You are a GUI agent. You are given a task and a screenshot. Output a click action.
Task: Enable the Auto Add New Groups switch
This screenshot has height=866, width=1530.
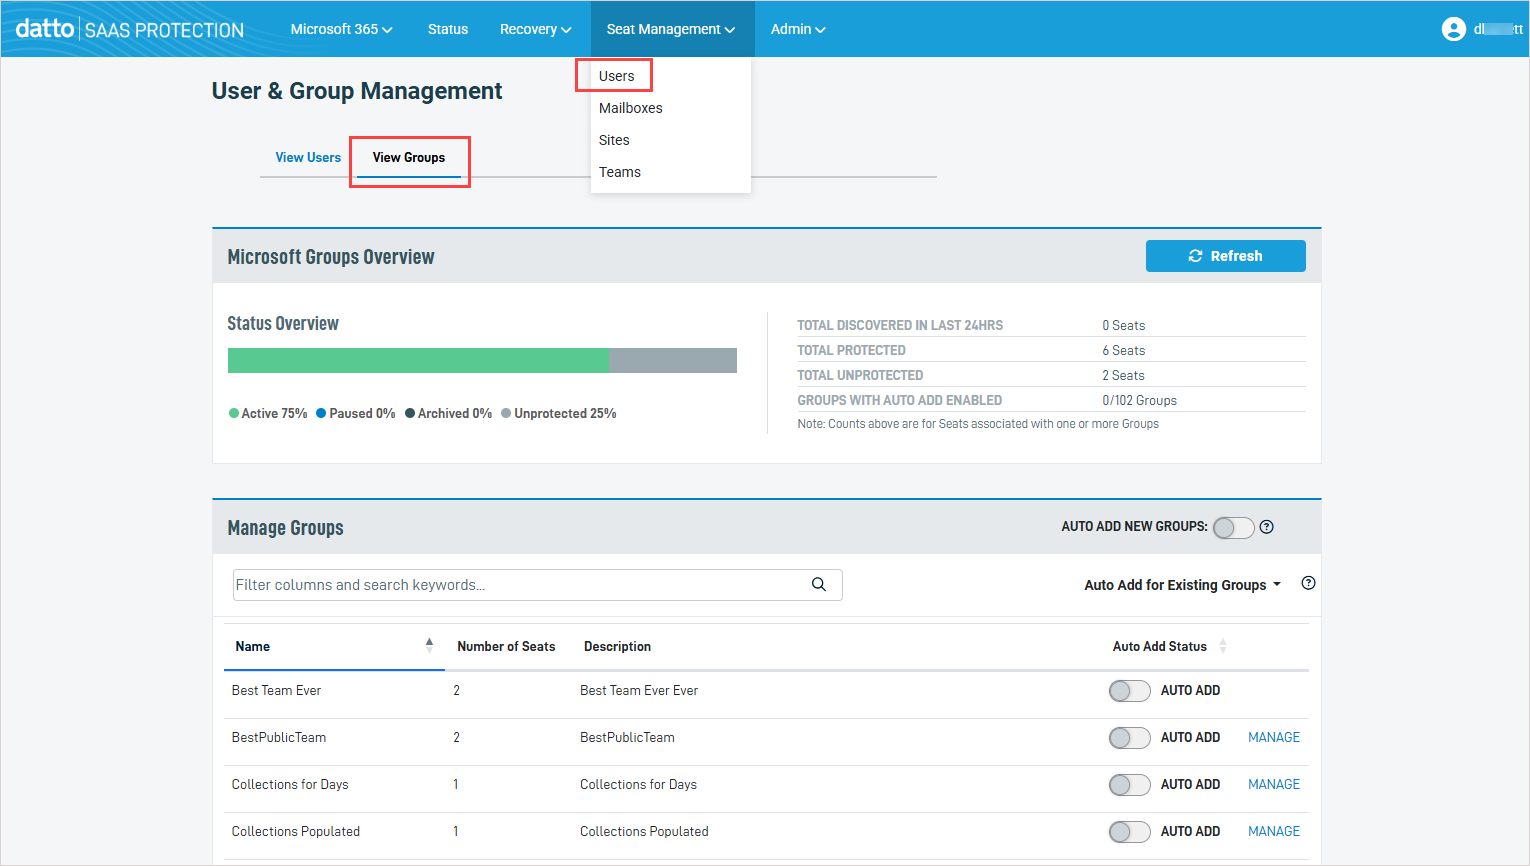1234,527
